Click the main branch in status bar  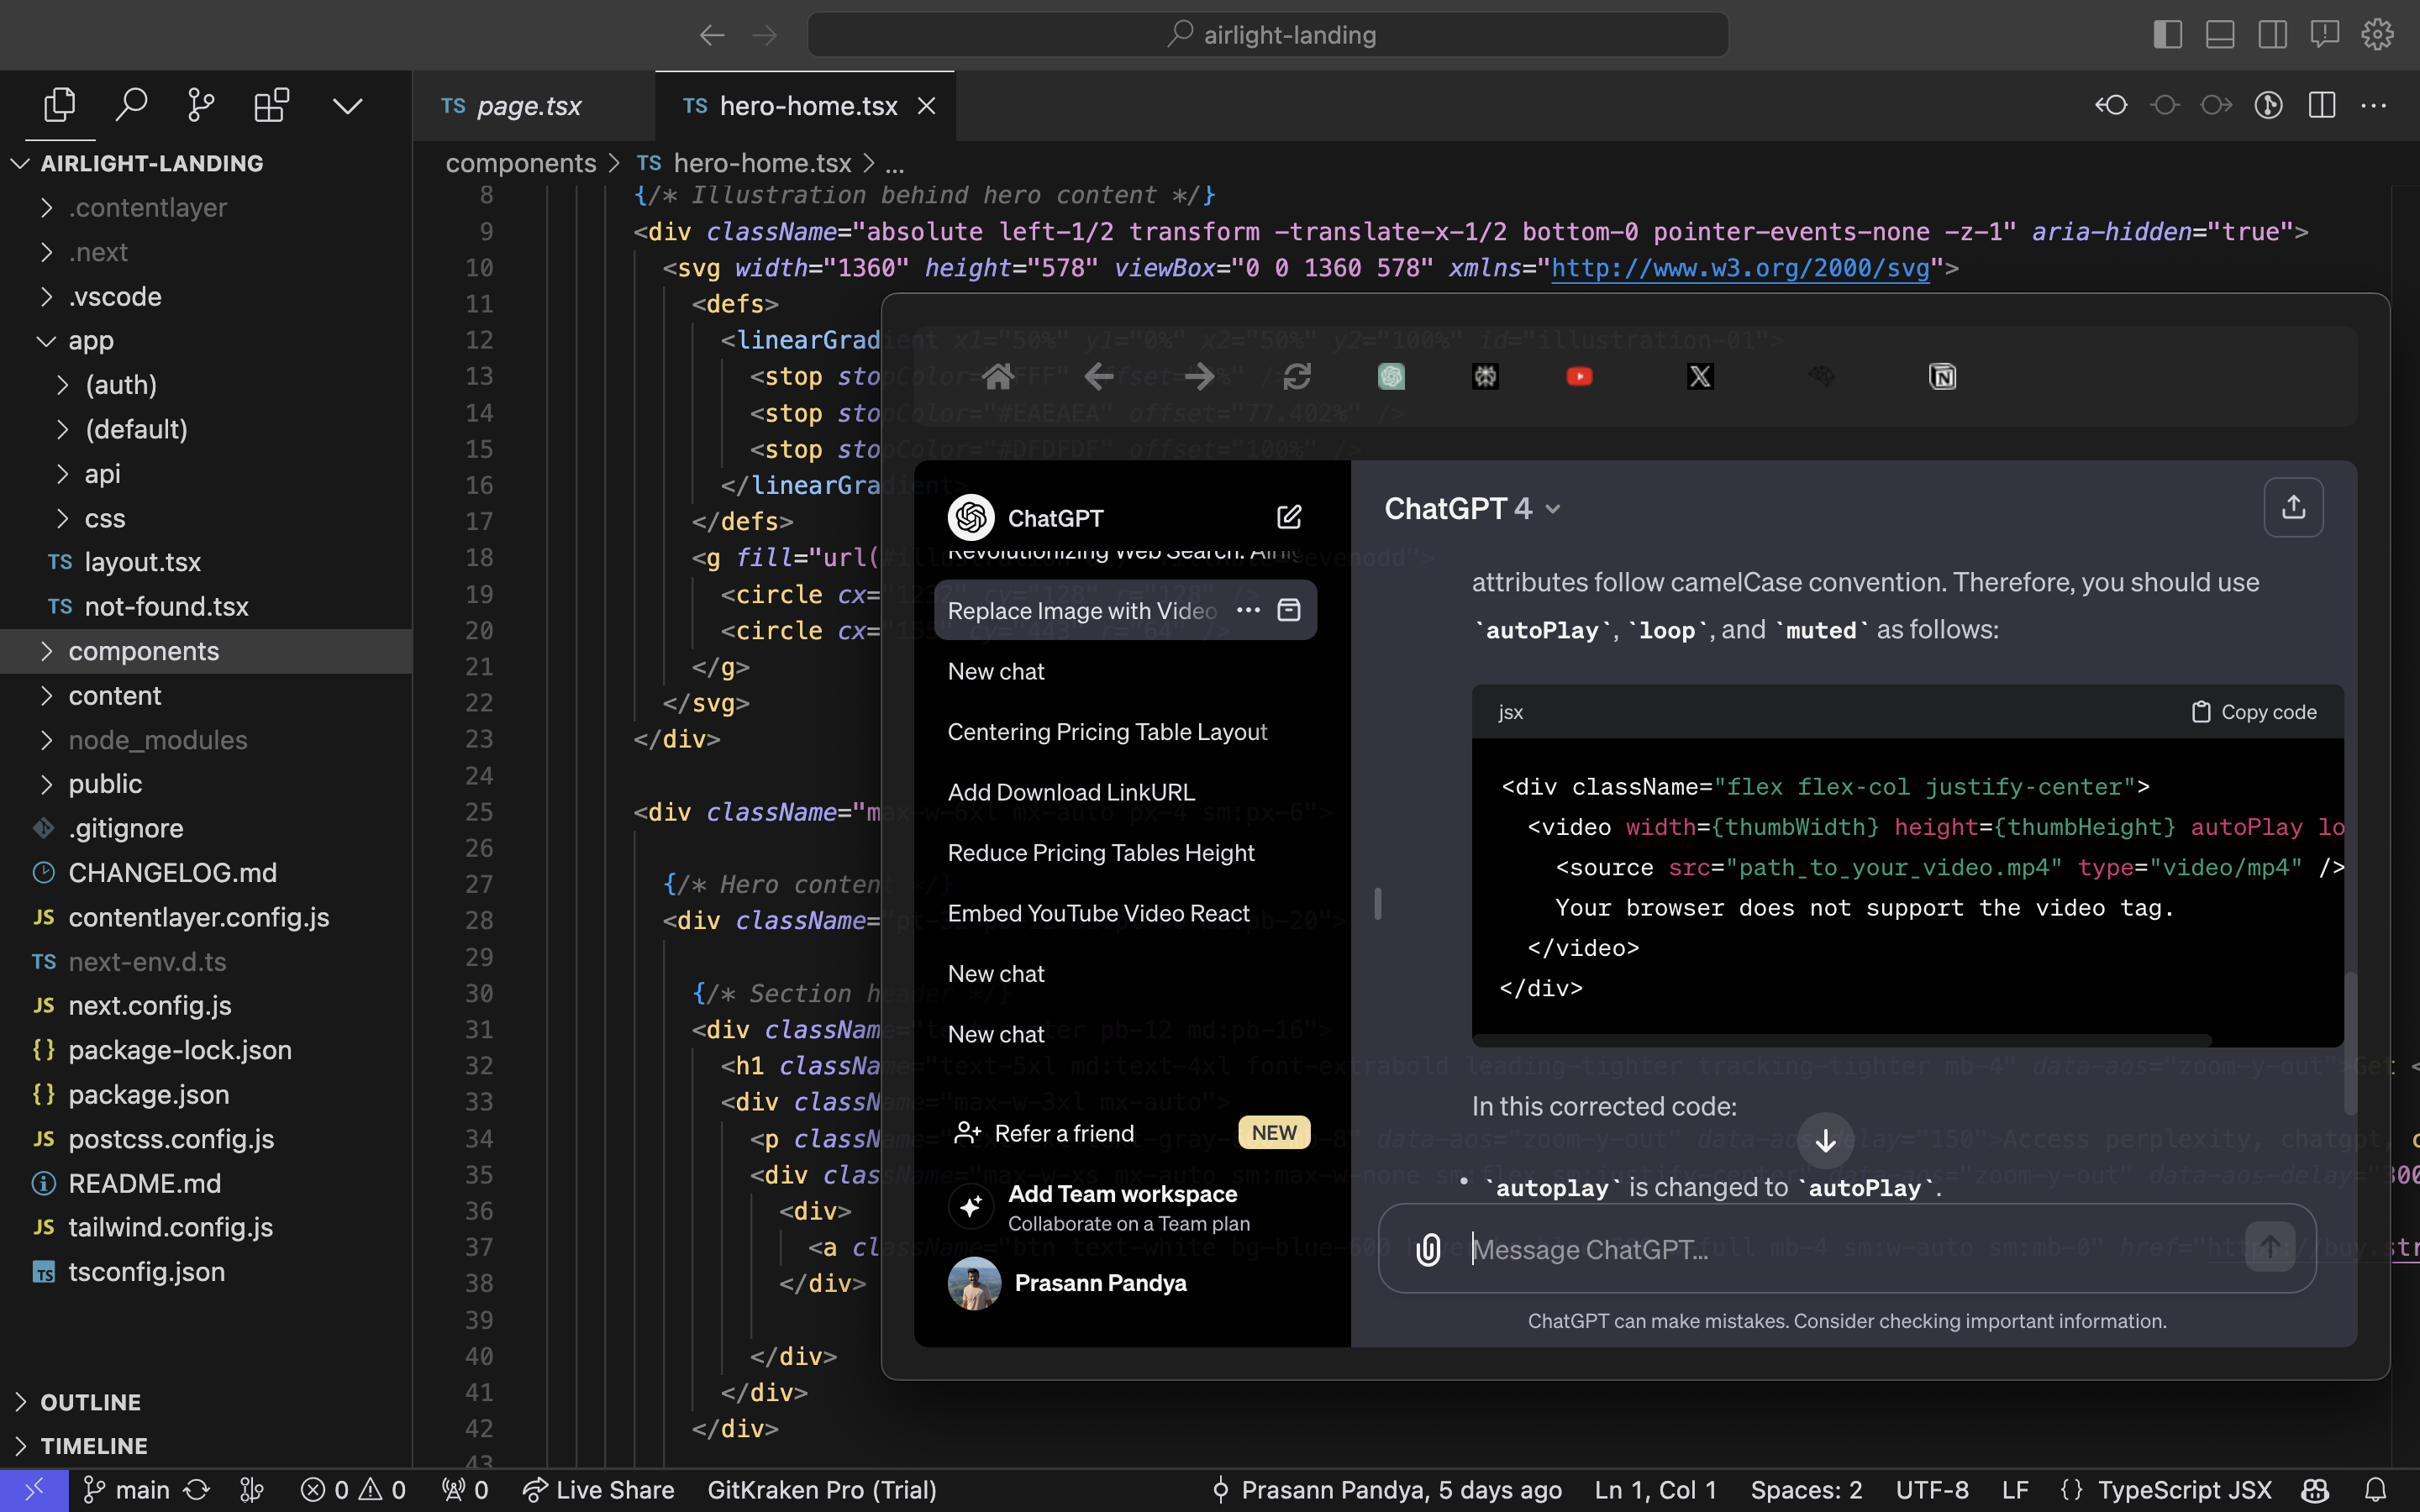(141, 1490)
